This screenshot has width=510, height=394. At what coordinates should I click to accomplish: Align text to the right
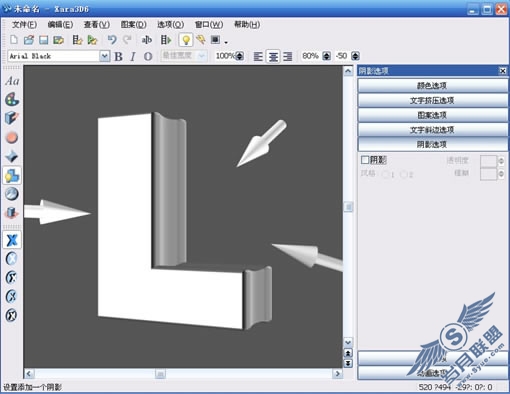pos(288,56)
